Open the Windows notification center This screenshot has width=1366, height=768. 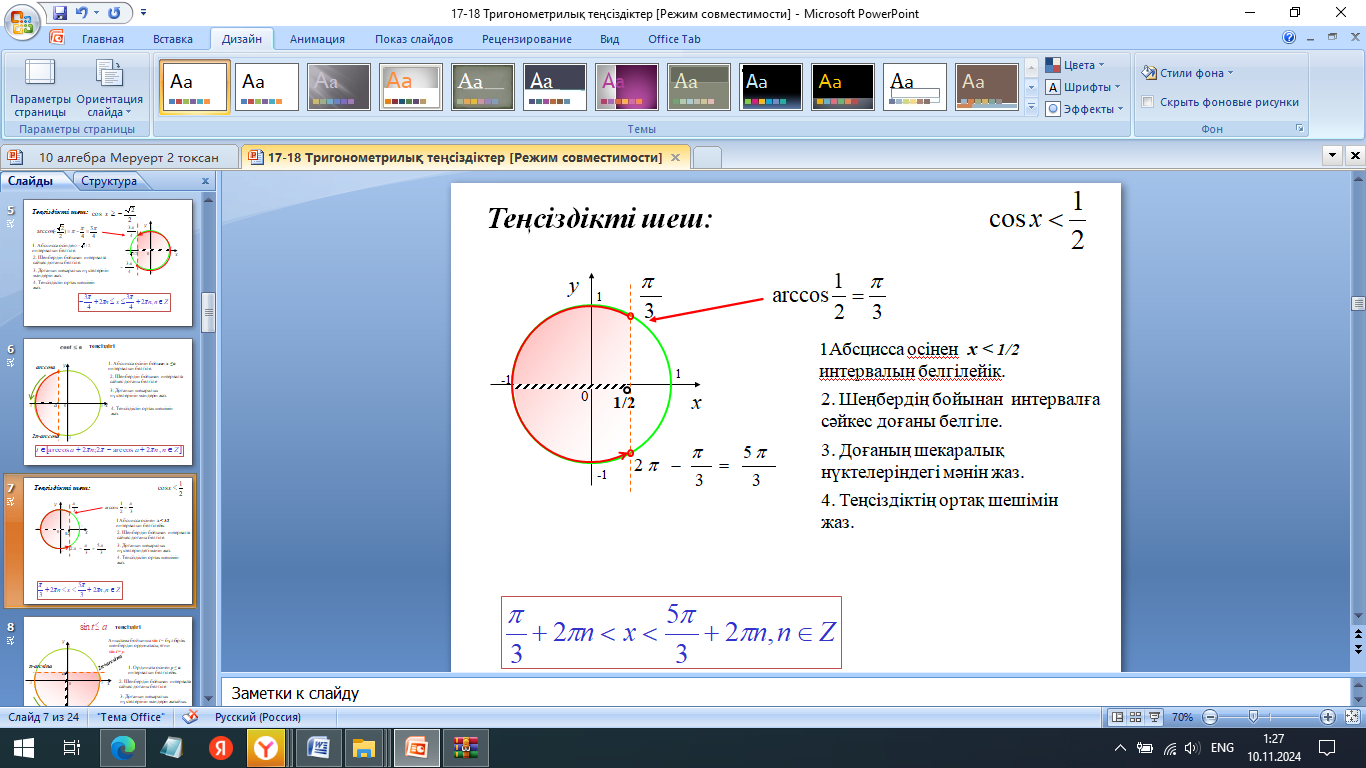click(1327, 747)
